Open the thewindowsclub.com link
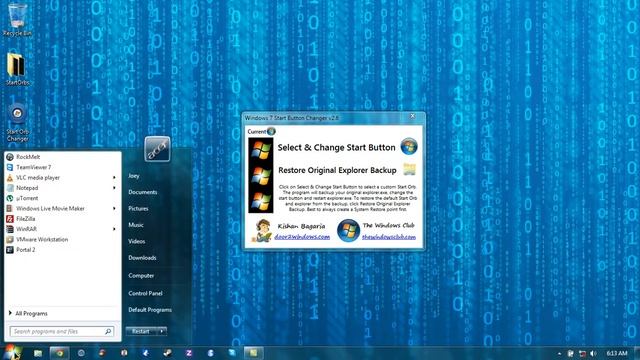Viewport: 640px width, 360px height. click(x=389, y=237)
